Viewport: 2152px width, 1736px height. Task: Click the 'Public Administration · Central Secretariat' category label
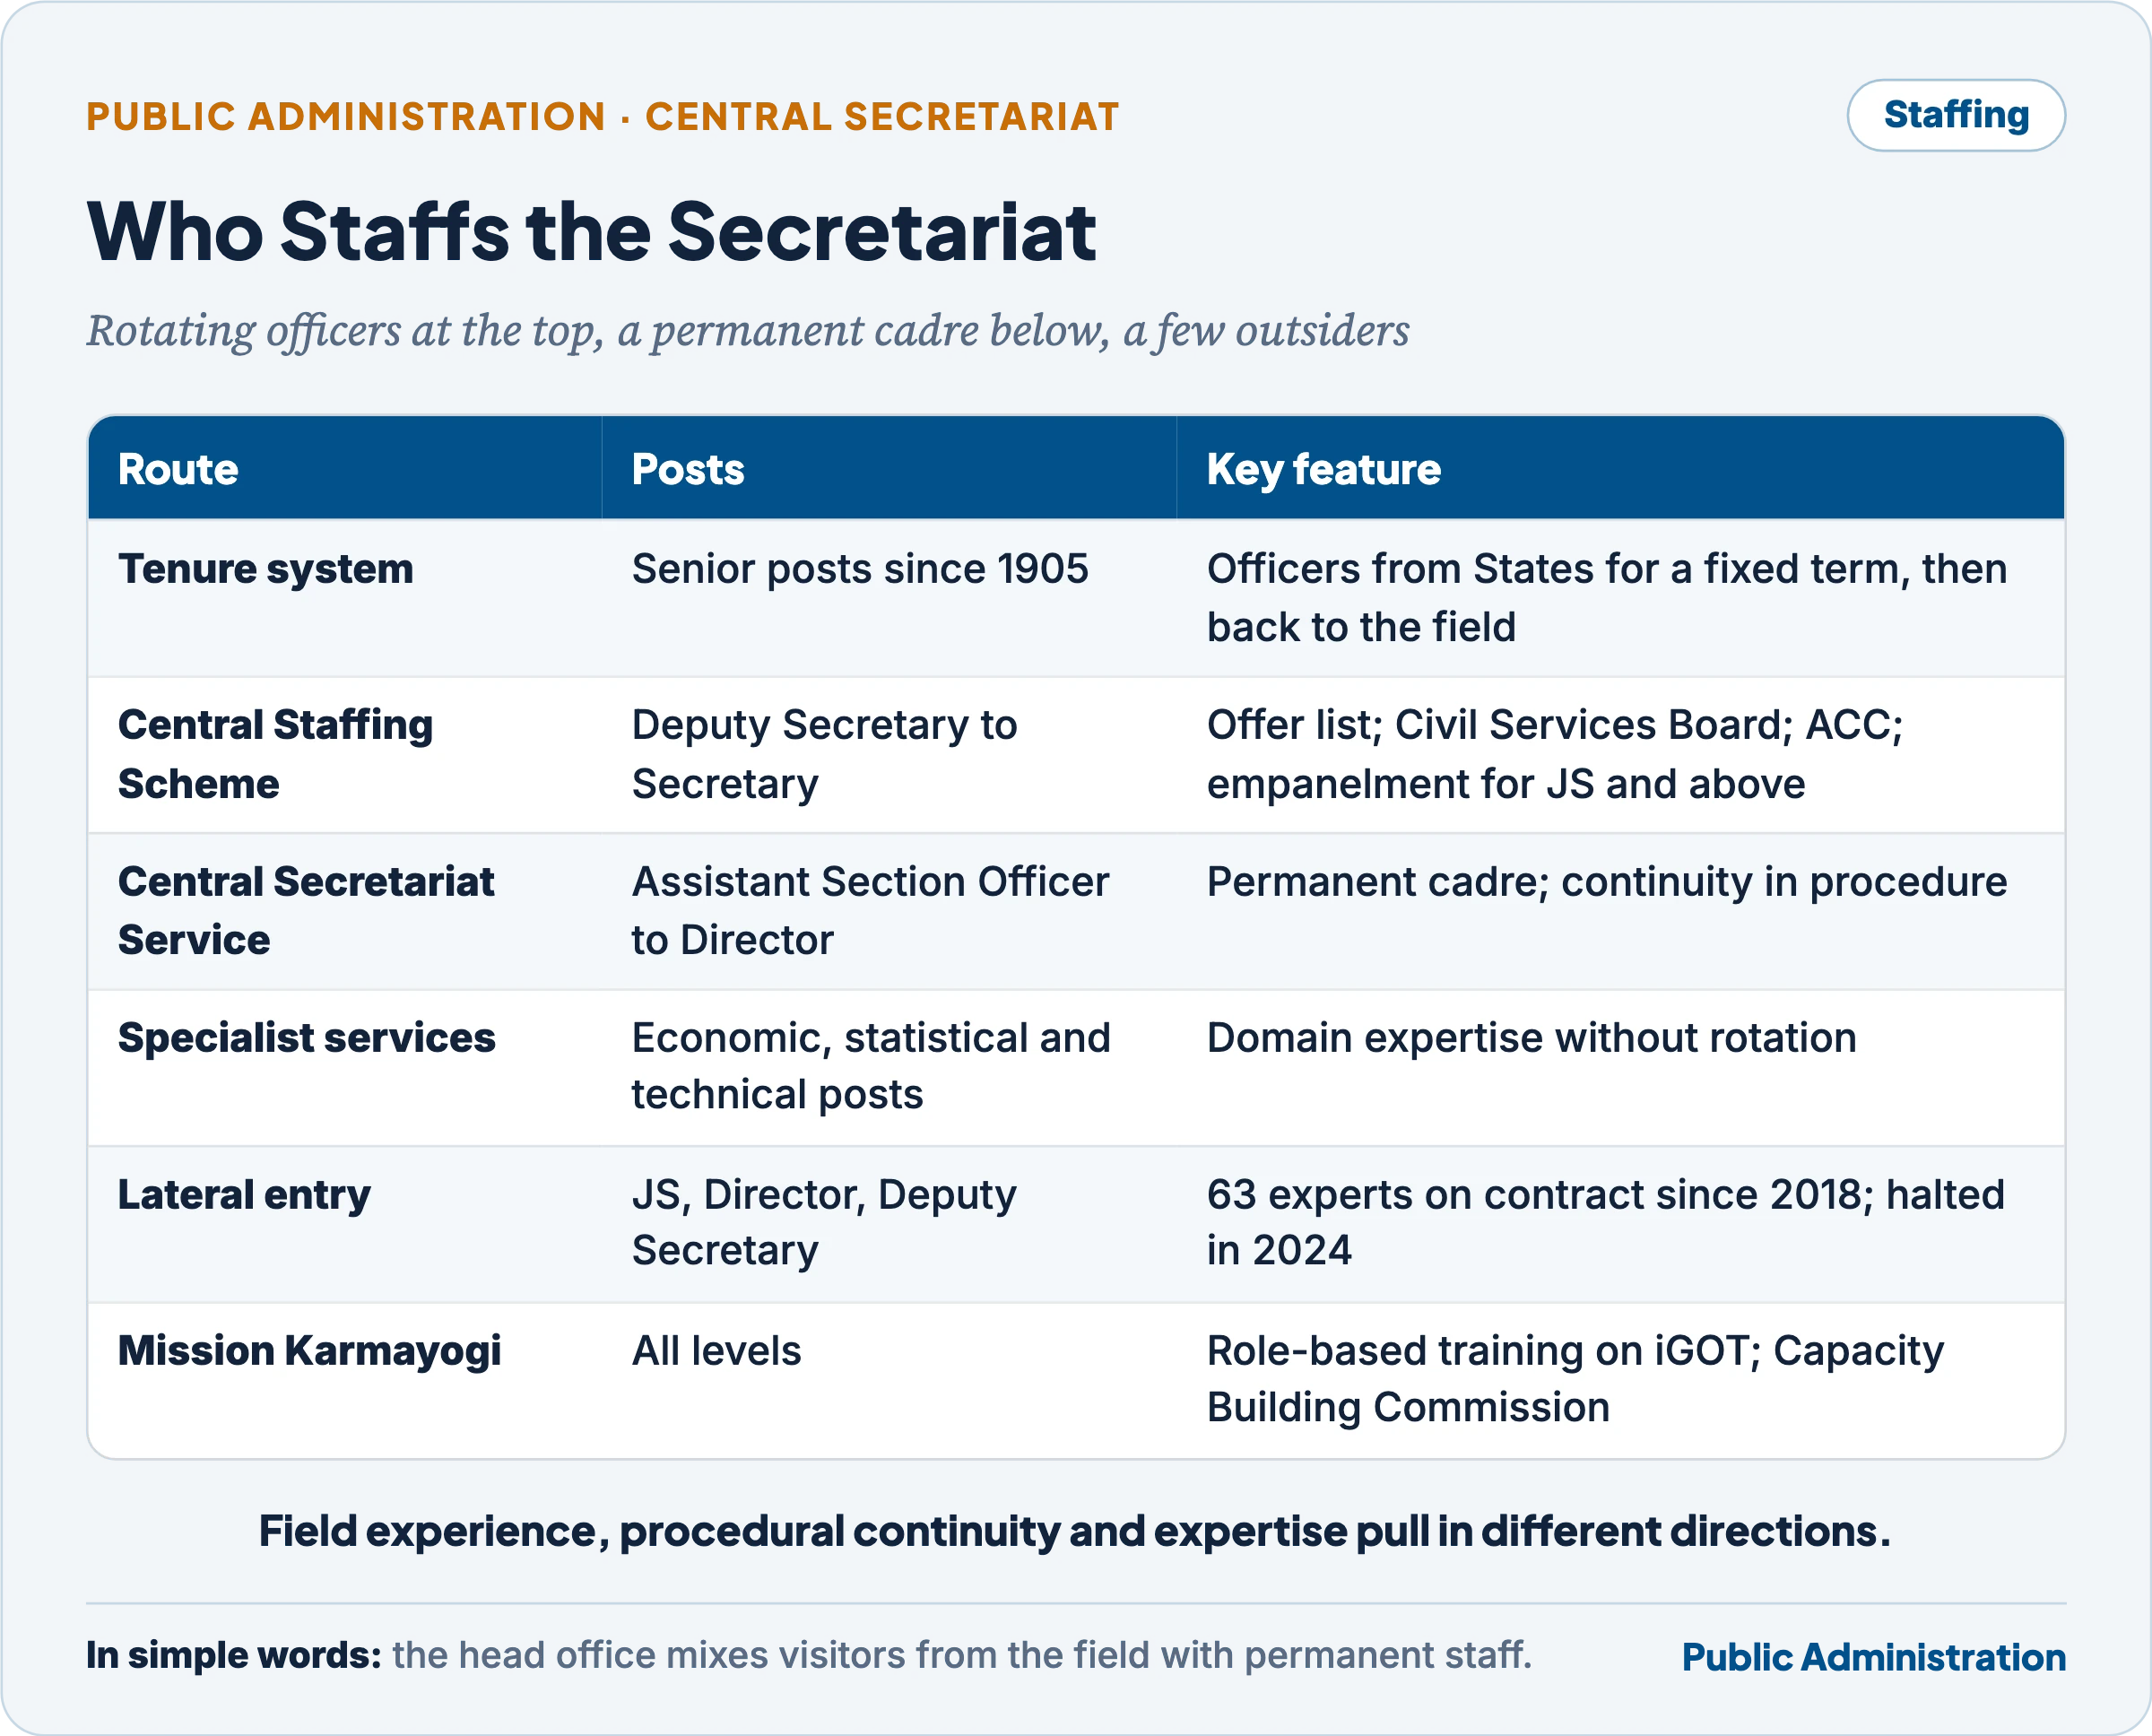(602, 117)
